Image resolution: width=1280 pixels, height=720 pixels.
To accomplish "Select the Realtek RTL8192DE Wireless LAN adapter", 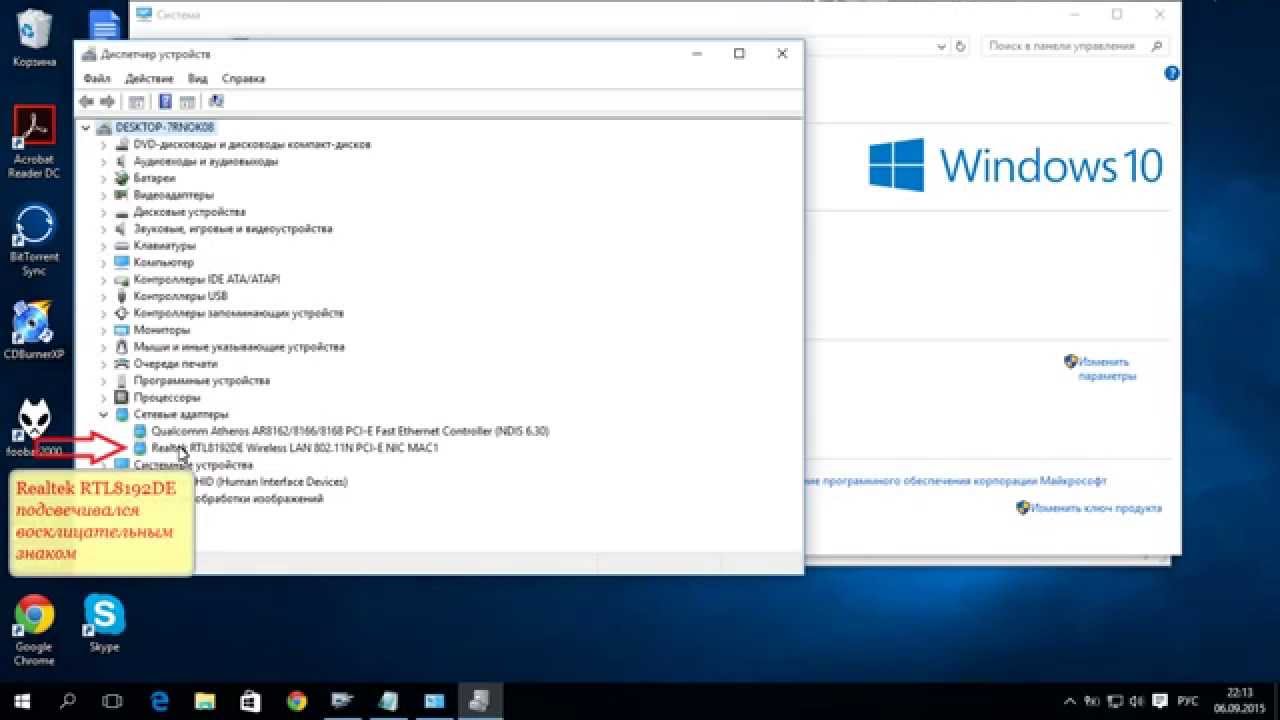I will 295,448.
